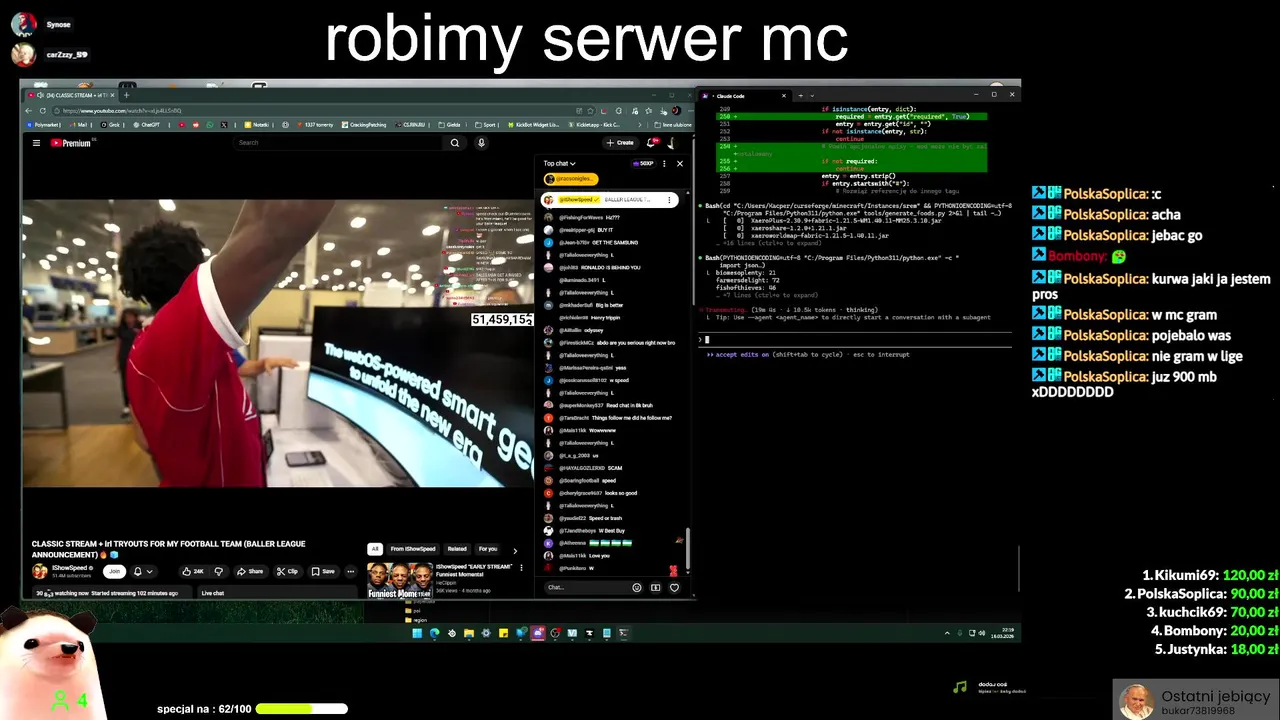Show hidden system tray icons

(947, 633)
